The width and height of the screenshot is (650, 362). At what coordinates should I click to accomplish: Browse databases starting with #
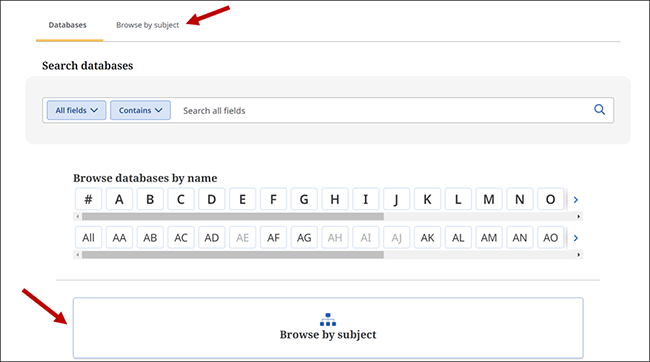click(88, 199)
